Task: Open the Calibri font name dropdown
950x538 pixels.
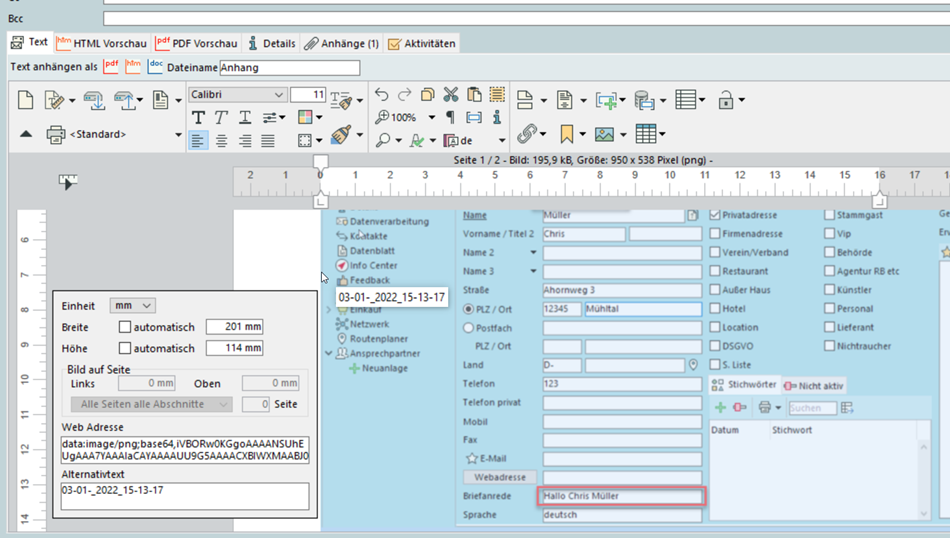Action: (x=278, y=95)
